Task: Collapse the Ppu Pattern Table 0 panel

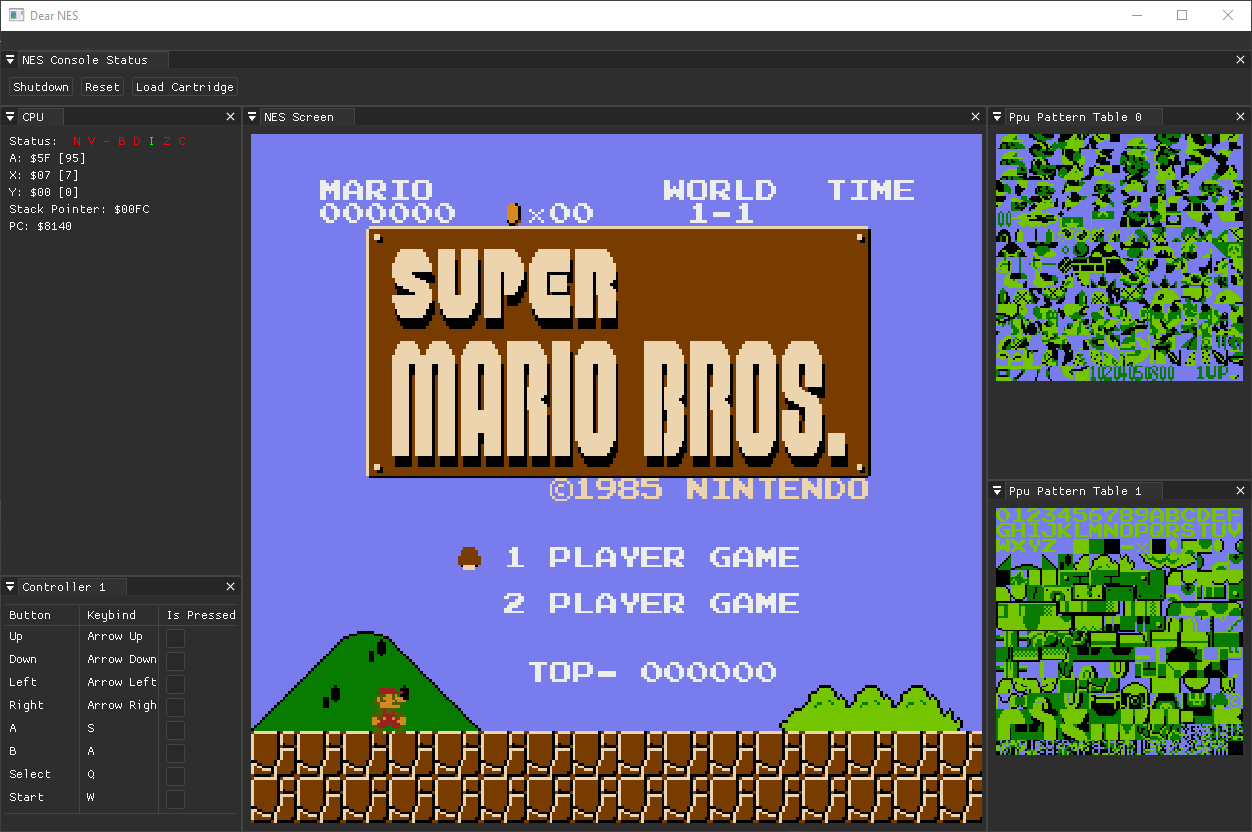Action: (x=997, y=117)
